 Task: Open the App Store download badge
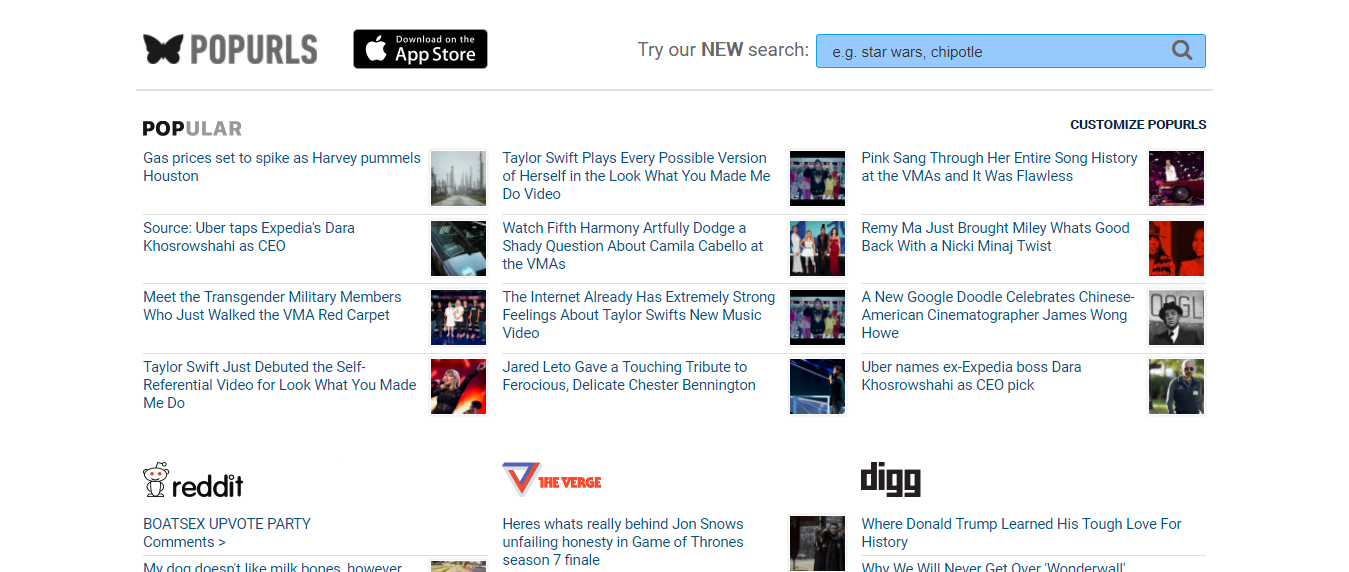[x=420, y=49]
